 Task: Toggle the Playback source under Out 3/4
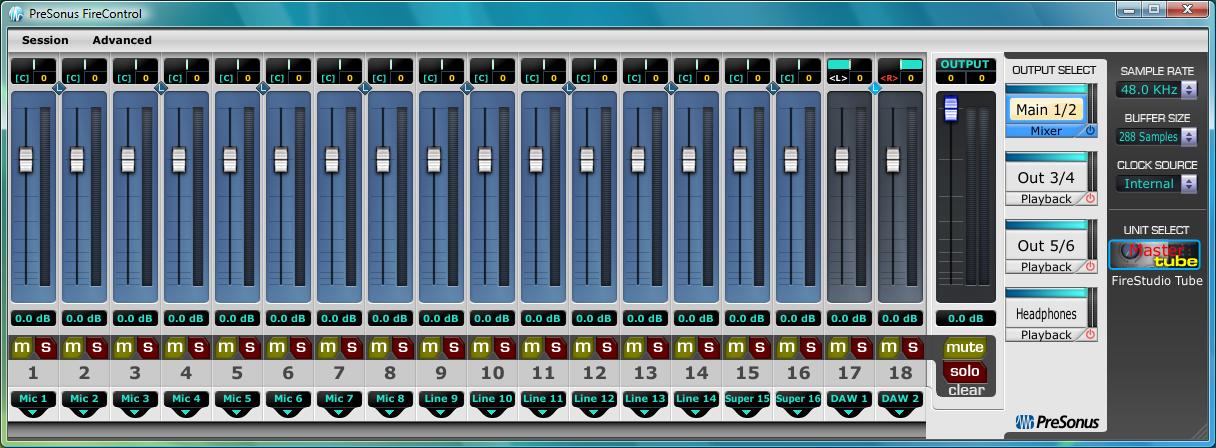click(1046, 199)
